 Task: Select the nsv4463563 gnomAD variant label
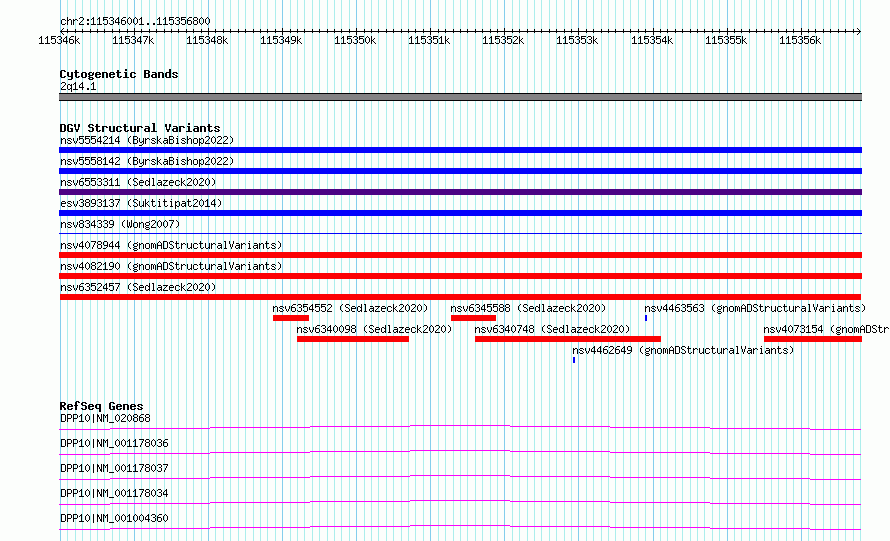[755, 308]
